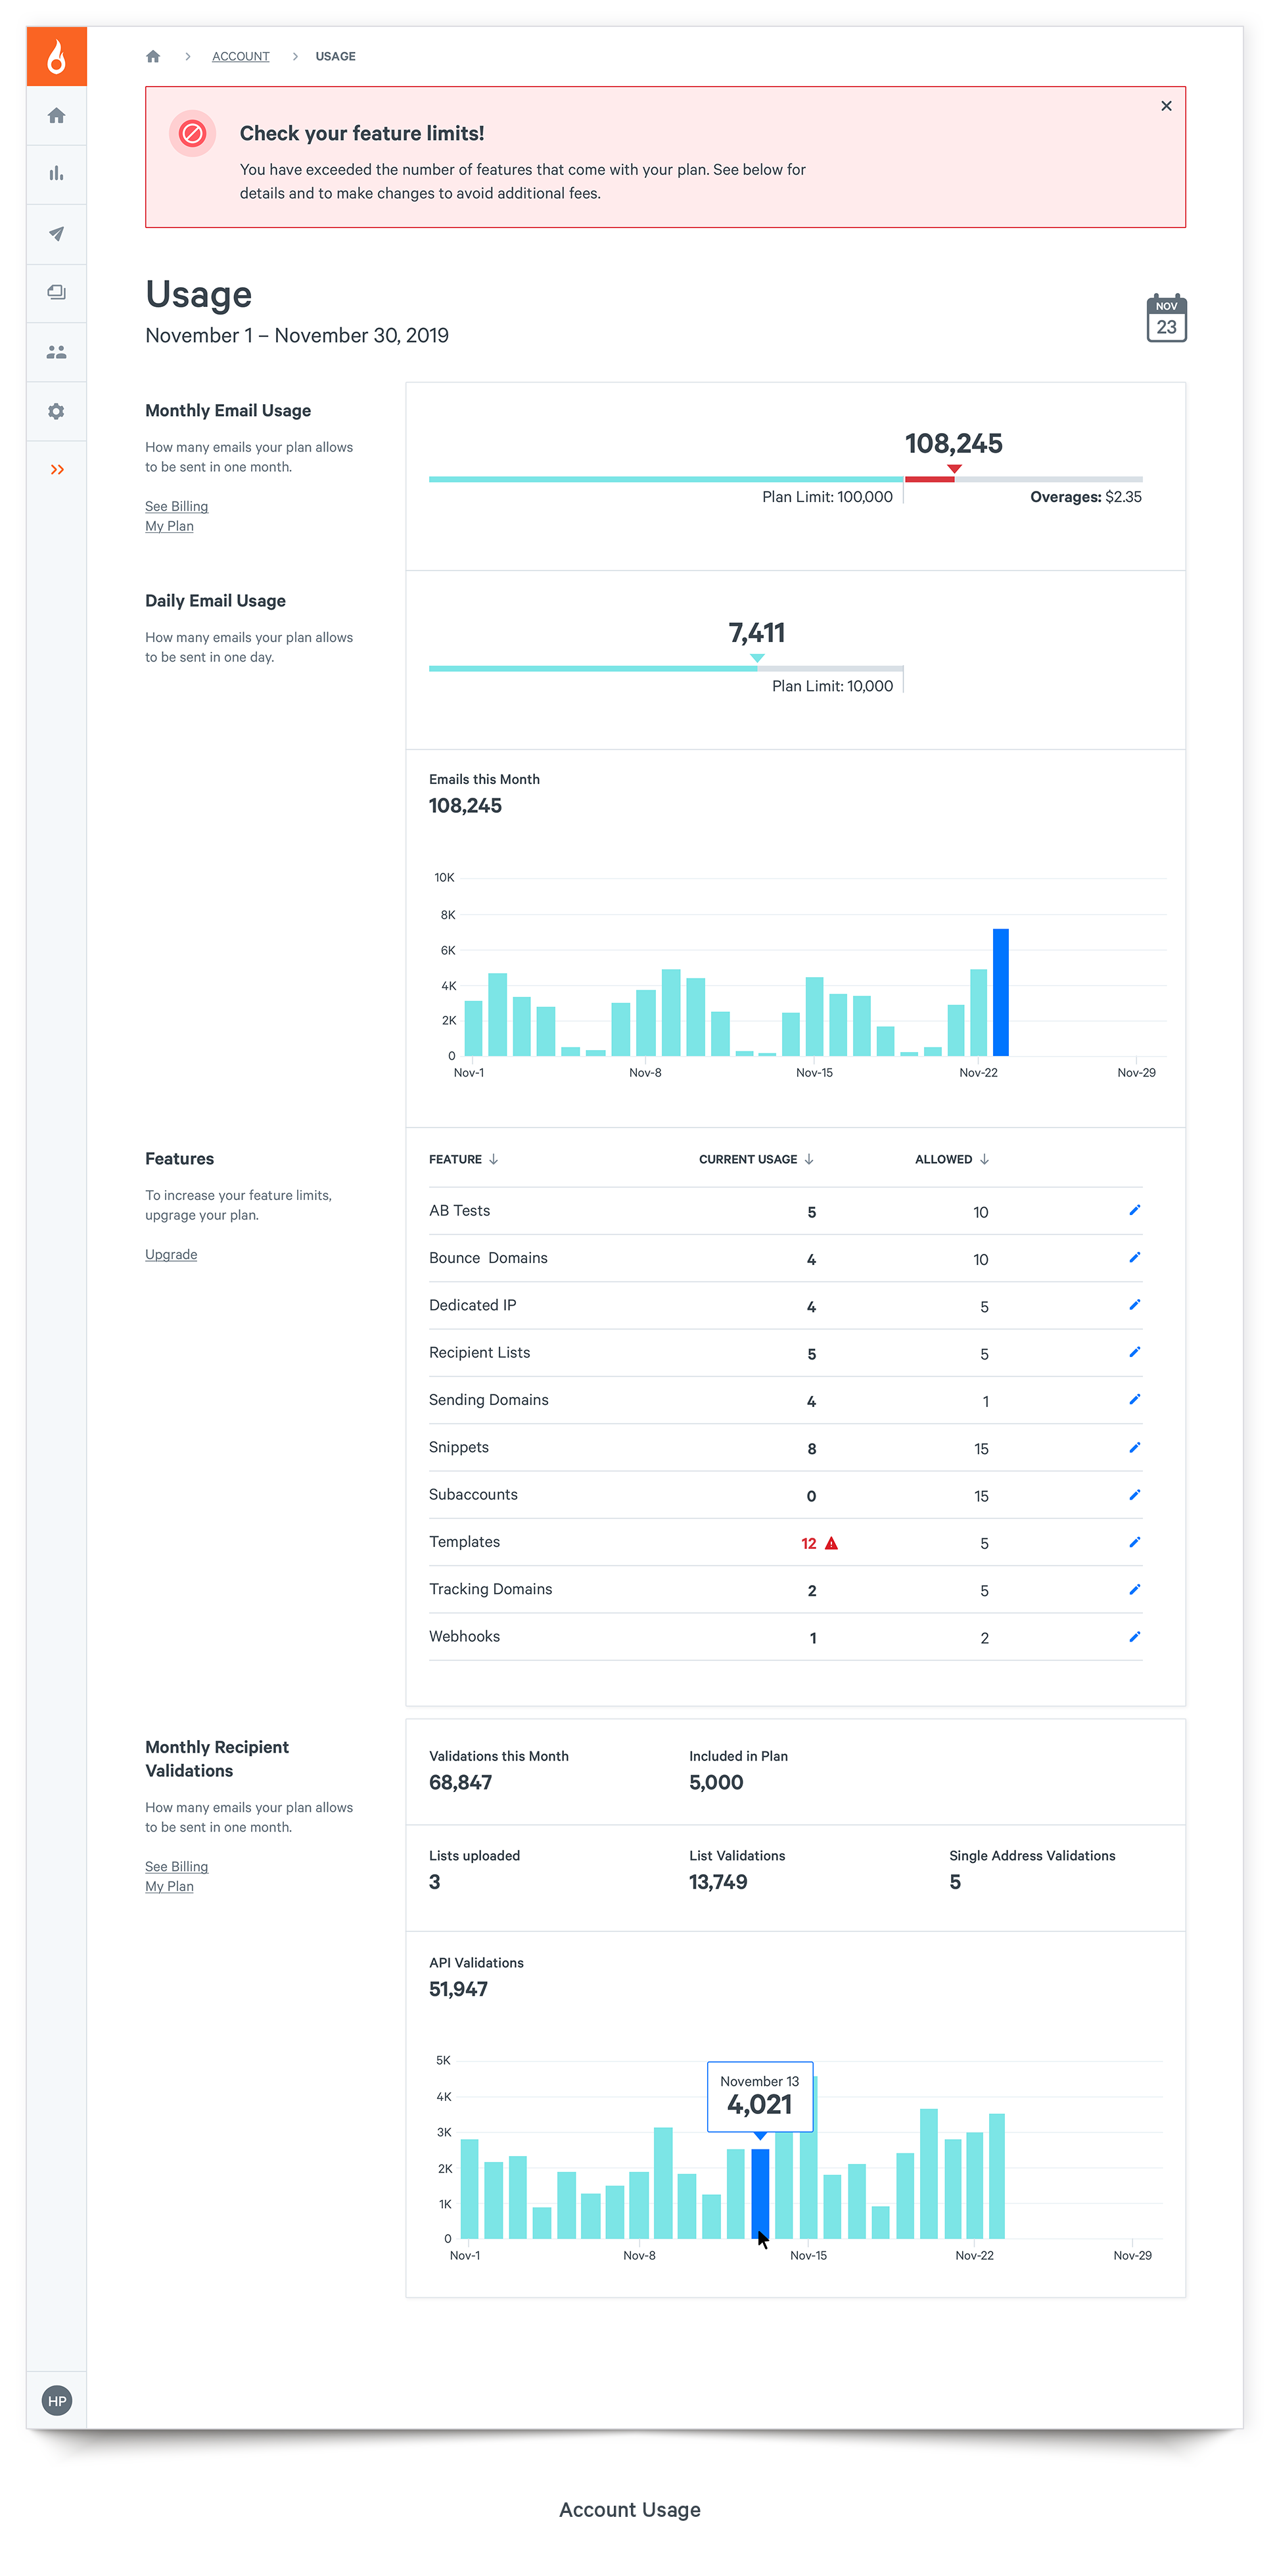
Task: Click See Billing under Monthly Email Usage
Action: click(176, 506)
